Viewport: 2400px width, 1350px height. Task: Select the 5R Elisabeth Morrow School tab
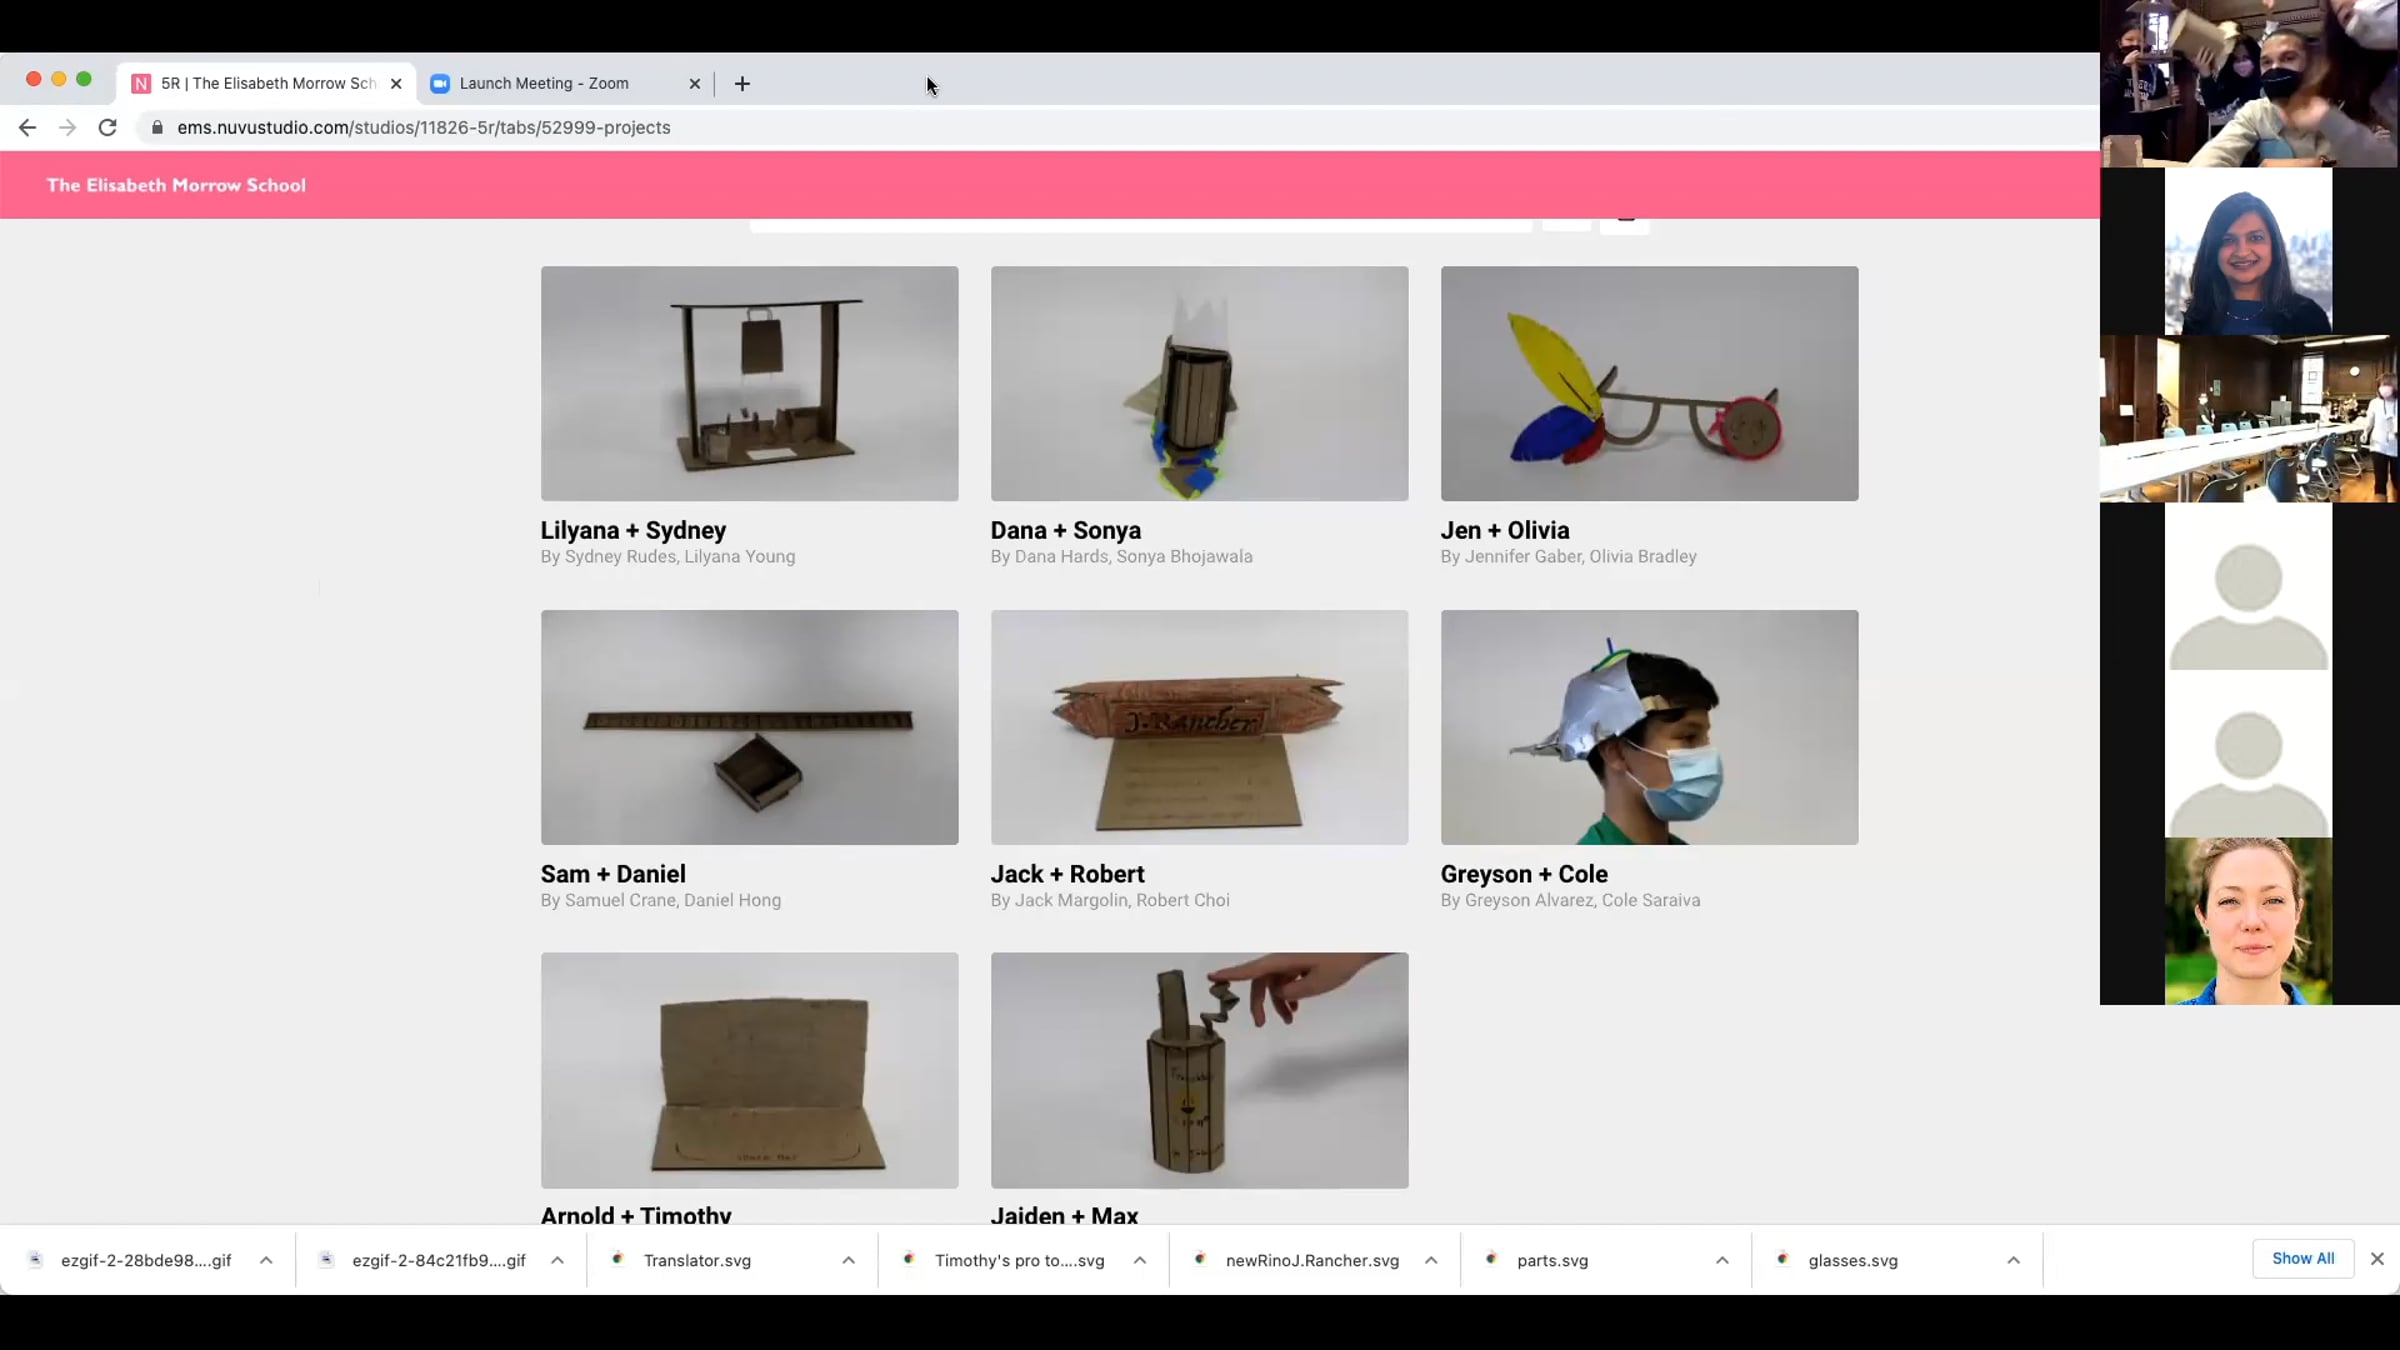click(x=267, y=84)
